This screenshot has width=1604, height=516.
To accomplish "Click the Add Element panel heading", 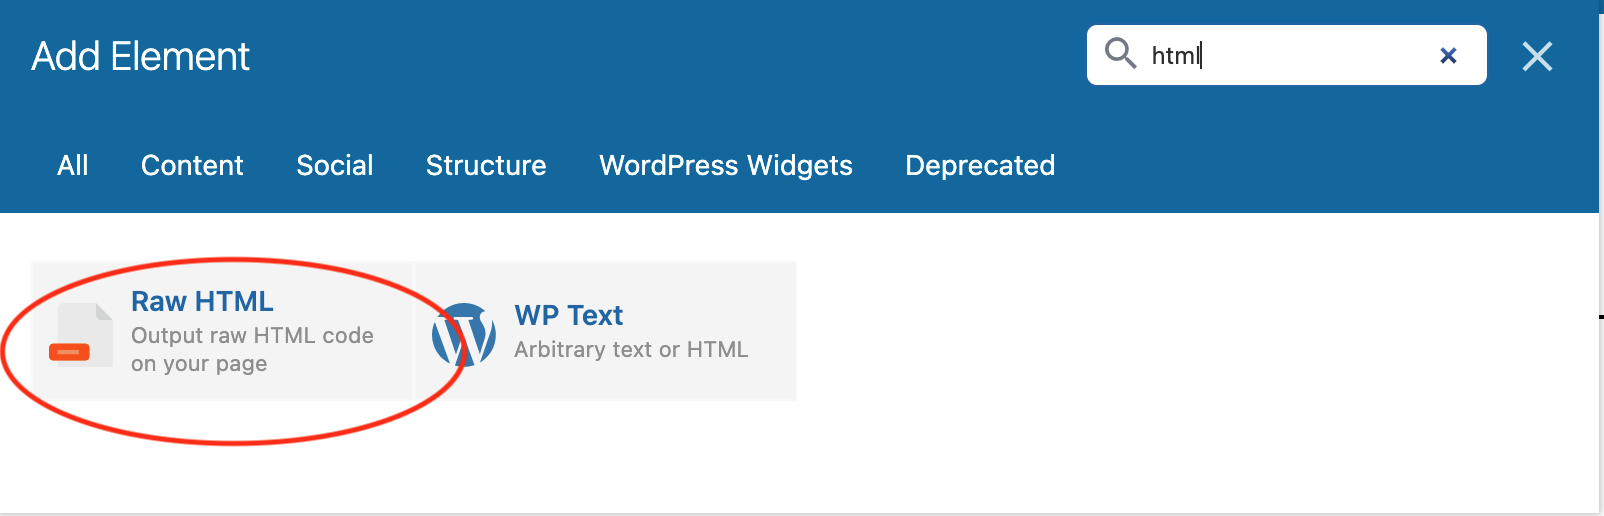I will pyautogui.click(x=140, y=56).
